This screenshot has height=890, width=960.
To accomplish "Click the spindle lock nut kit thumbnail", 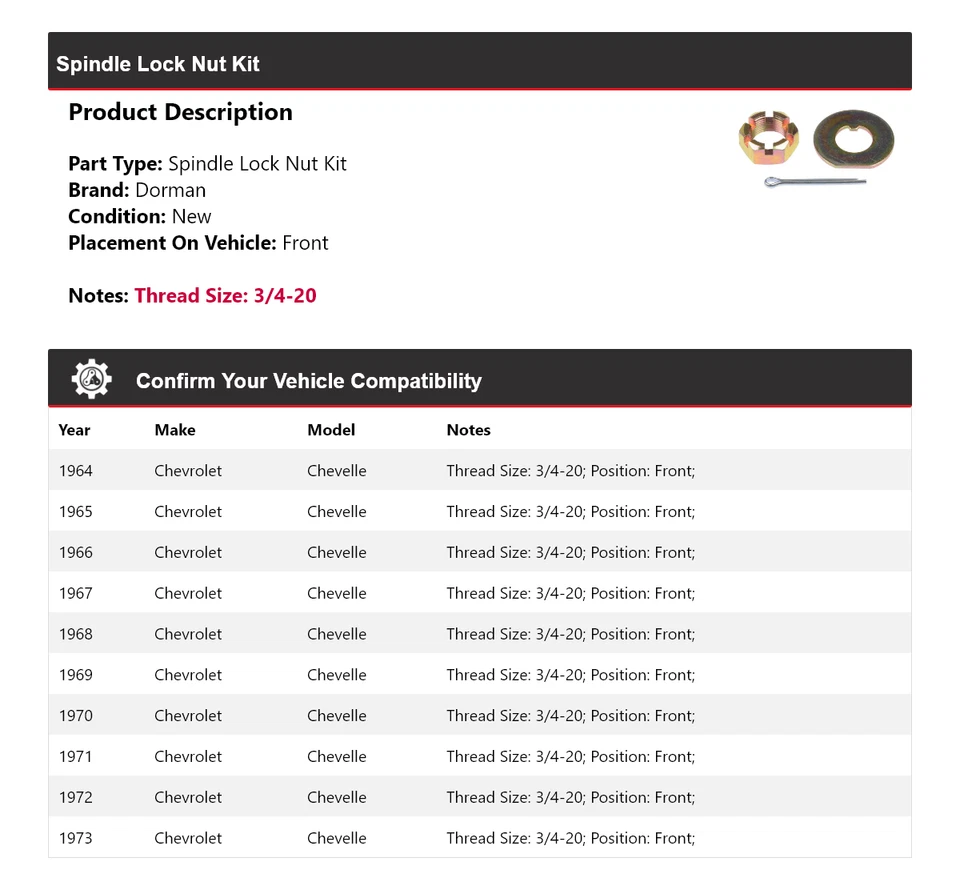I will tap(816, 149).
